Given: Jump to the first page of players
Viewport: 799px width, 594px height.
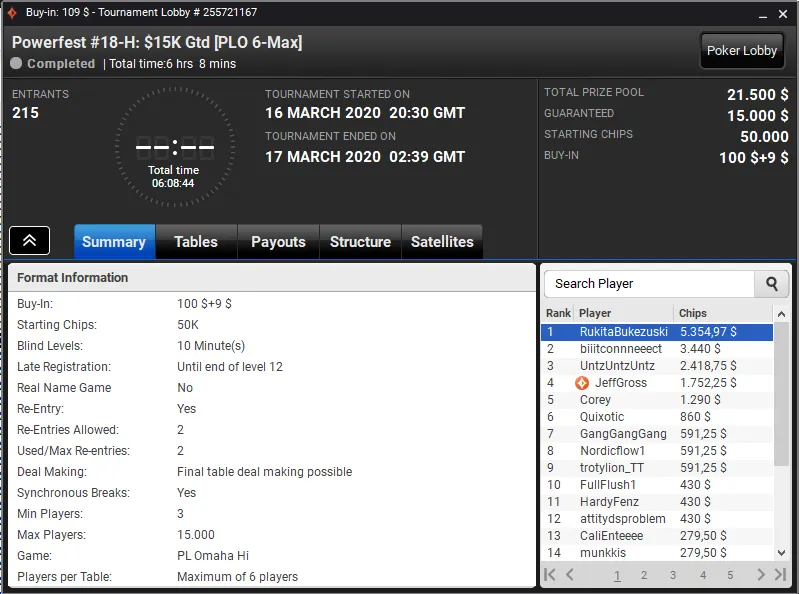Looking at the screenshot, I should click(550, 575).
